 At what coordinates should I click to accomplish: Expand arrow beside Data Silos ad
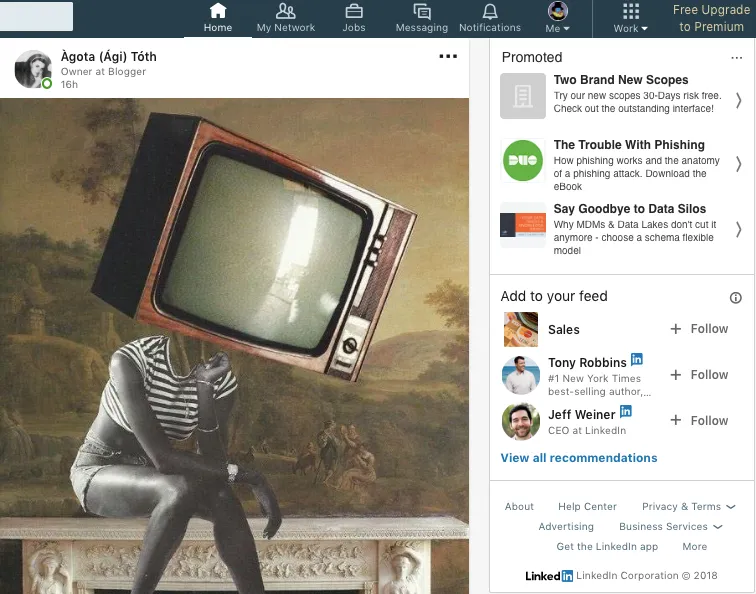[x=739, y=229]
